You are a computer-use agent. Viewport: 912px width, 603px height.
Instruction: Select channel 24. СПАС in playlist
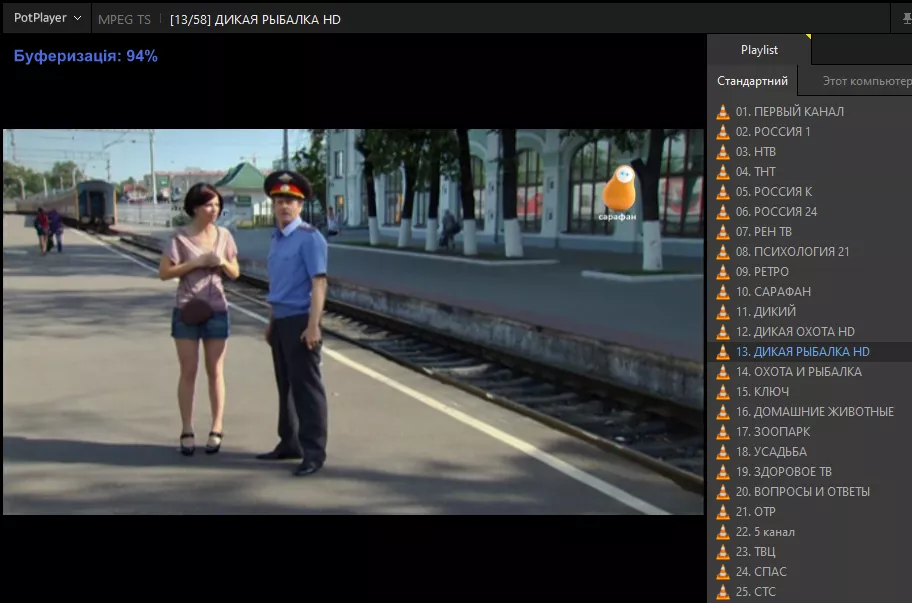pyautogui.click(x=810, y=572)
